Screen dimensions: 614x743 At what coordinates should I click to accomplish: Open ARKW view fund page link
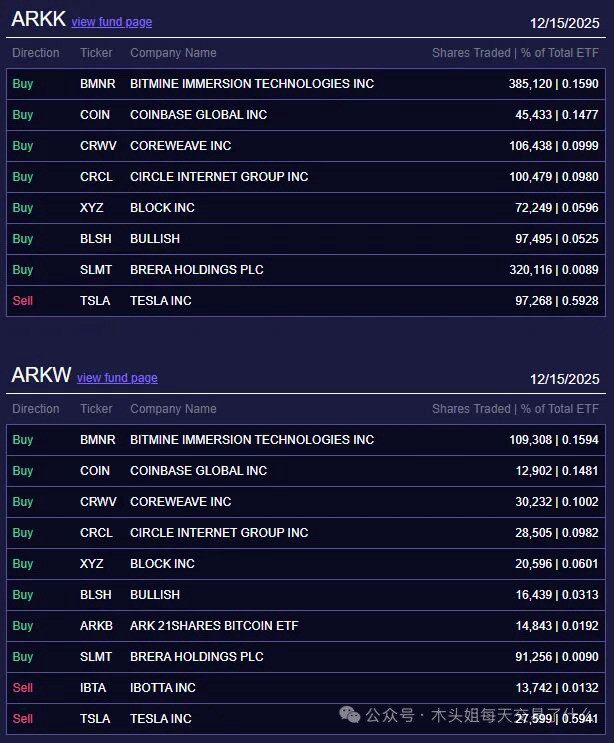117,378
